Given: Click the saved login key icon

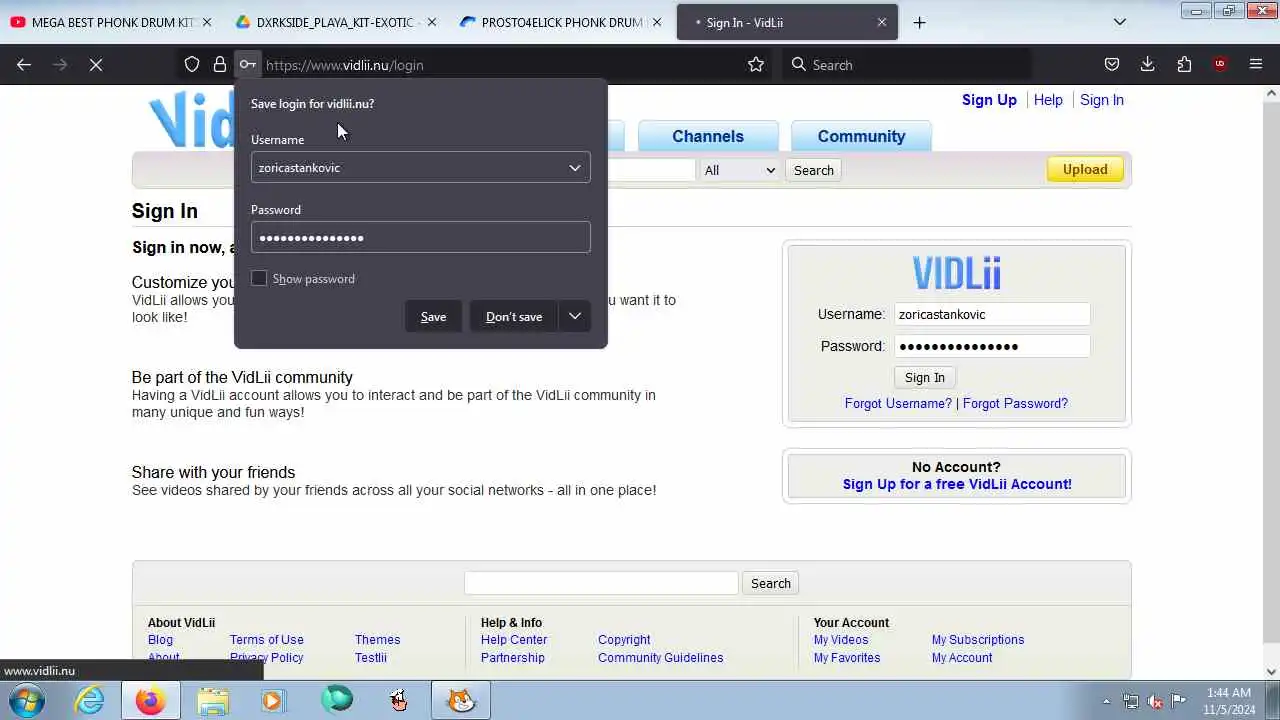Looking at the screenshot, I should point(247,65).
